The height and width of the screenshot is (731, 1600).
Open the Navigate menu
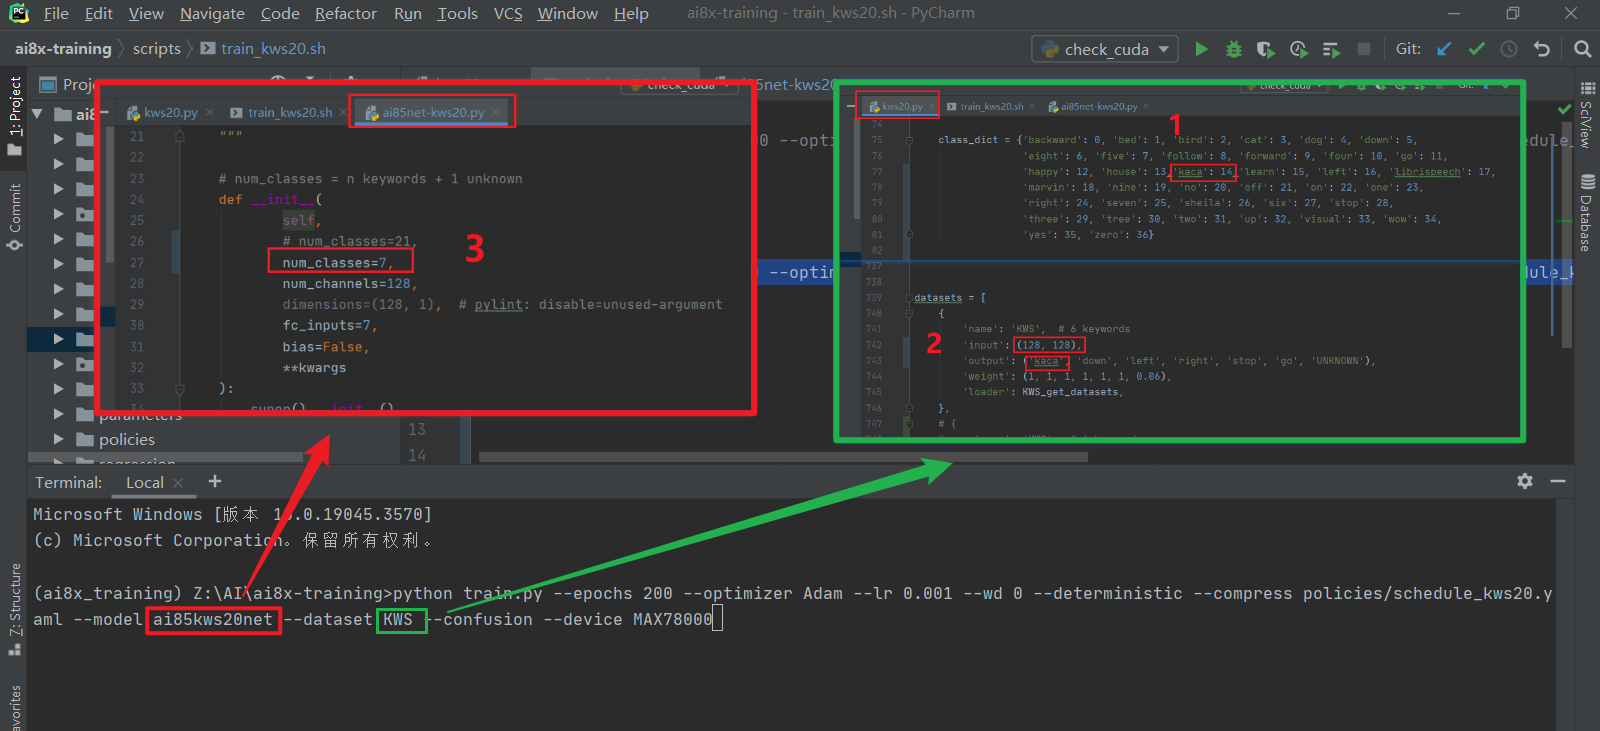pos(212,14)
